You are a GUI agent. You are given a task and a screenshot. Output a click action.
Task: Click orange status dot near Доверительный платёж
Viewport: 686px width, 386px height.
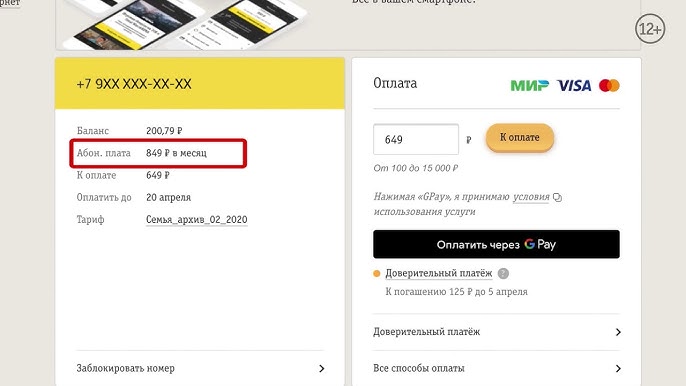(377, 274)
